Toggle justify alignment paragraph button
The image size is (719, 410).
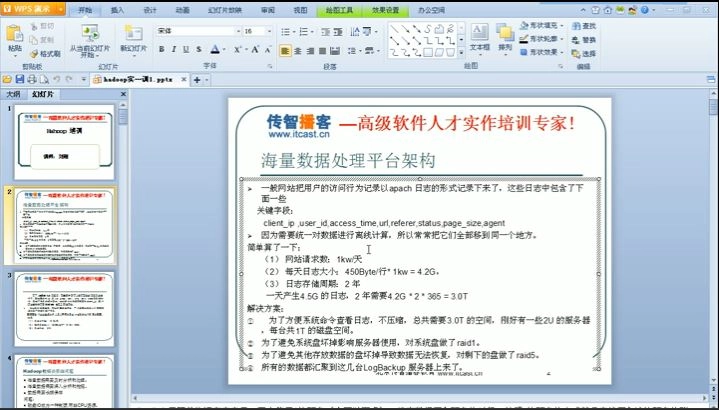coord(322,50)
